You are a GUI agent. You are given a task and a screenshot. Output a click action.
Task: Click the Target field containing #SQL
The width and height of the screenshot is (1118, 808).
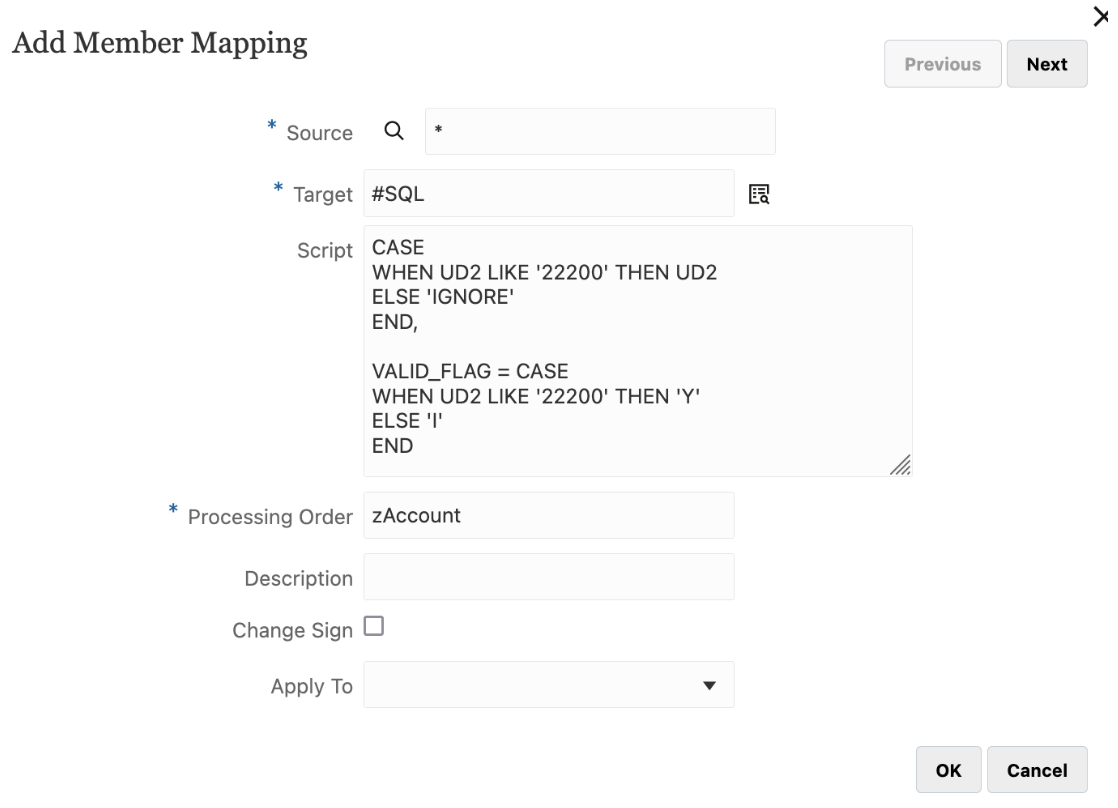click(x=548, y=194)
